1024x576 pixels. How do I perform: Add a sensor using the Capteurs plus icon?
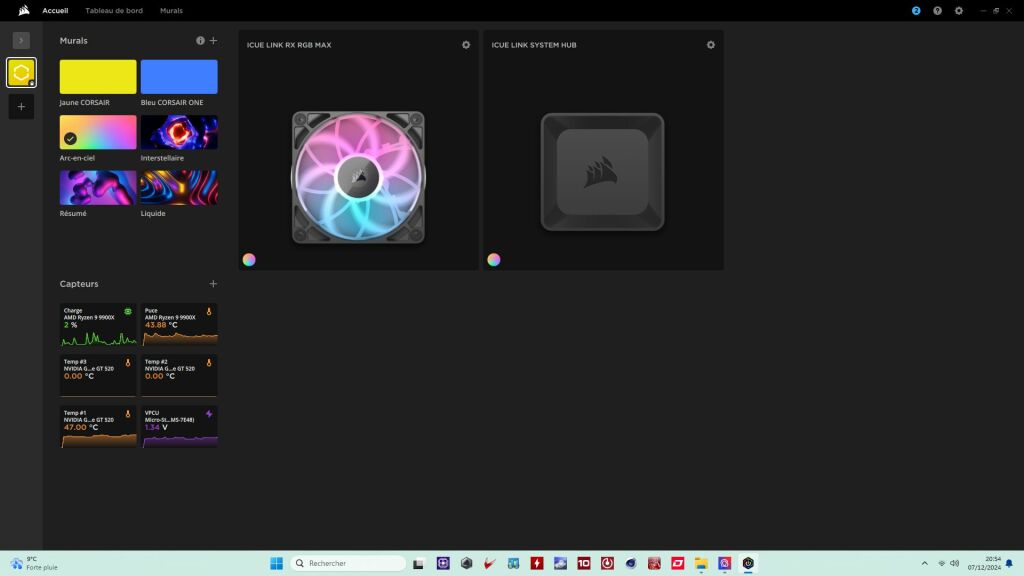[x=213, y=284]
